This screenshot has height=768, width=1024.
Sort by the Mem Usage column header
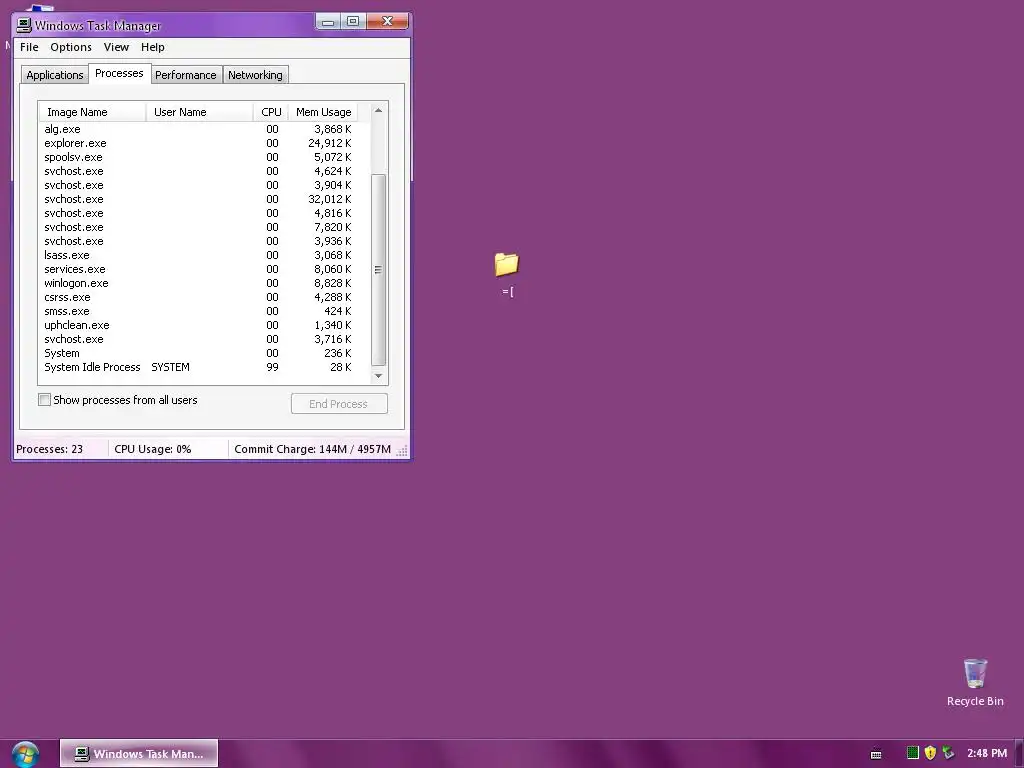tap(323, 112)
